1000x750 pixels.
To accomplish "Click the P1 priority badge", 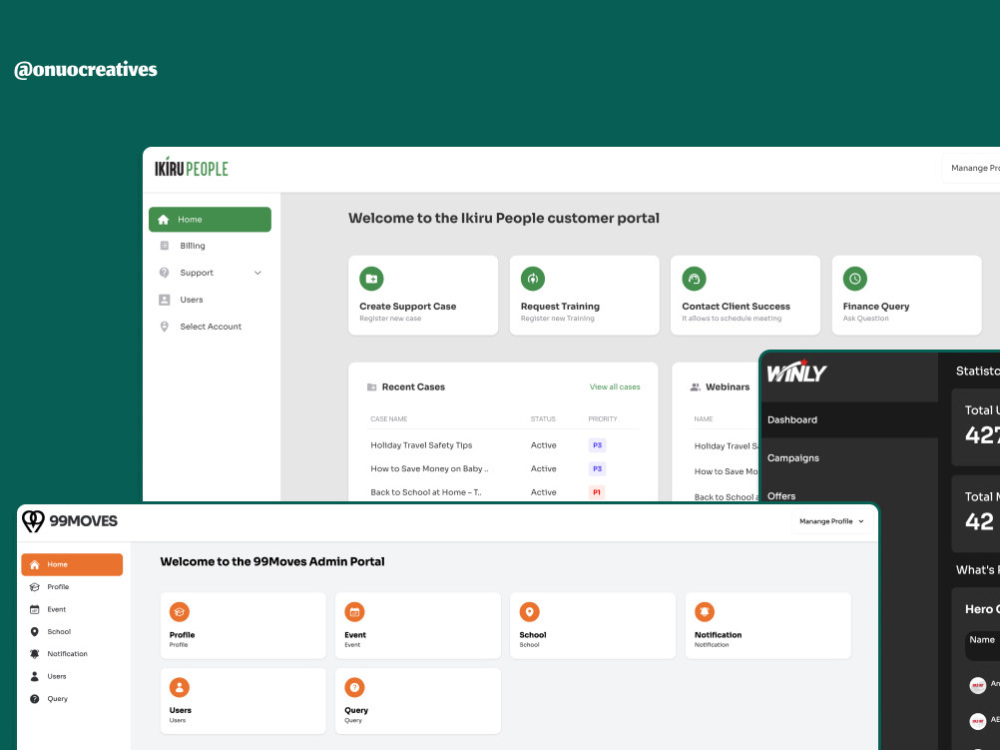I will coord(597,492).
